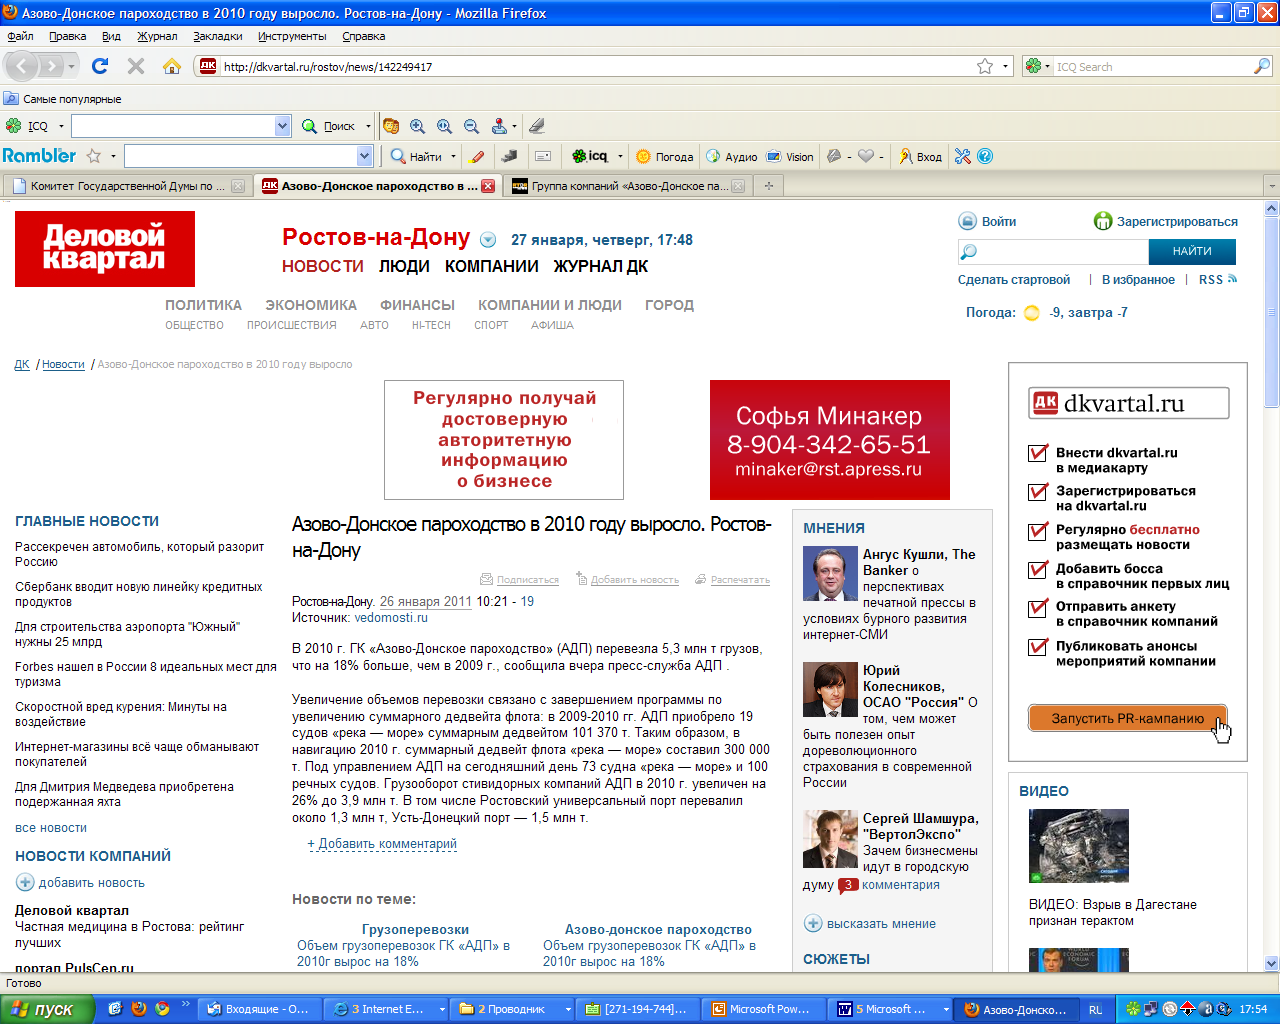Open the Журнал menu
The height and width of the screenshot is (1024, 1280).
[x=157, y=36]
